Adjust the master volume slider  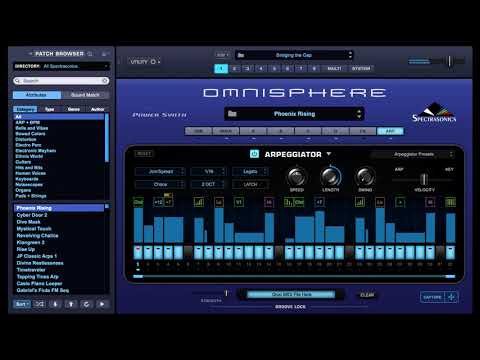coord(449,61)
